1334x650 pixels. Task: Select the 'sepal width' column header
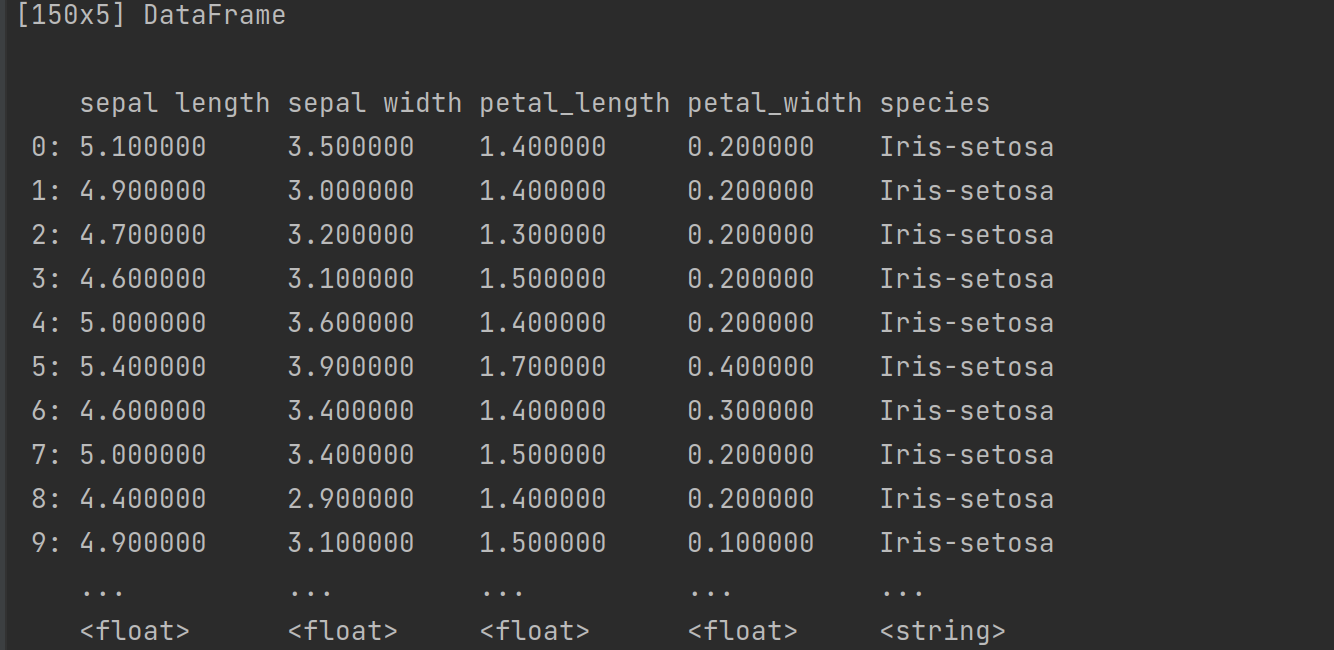375,103
